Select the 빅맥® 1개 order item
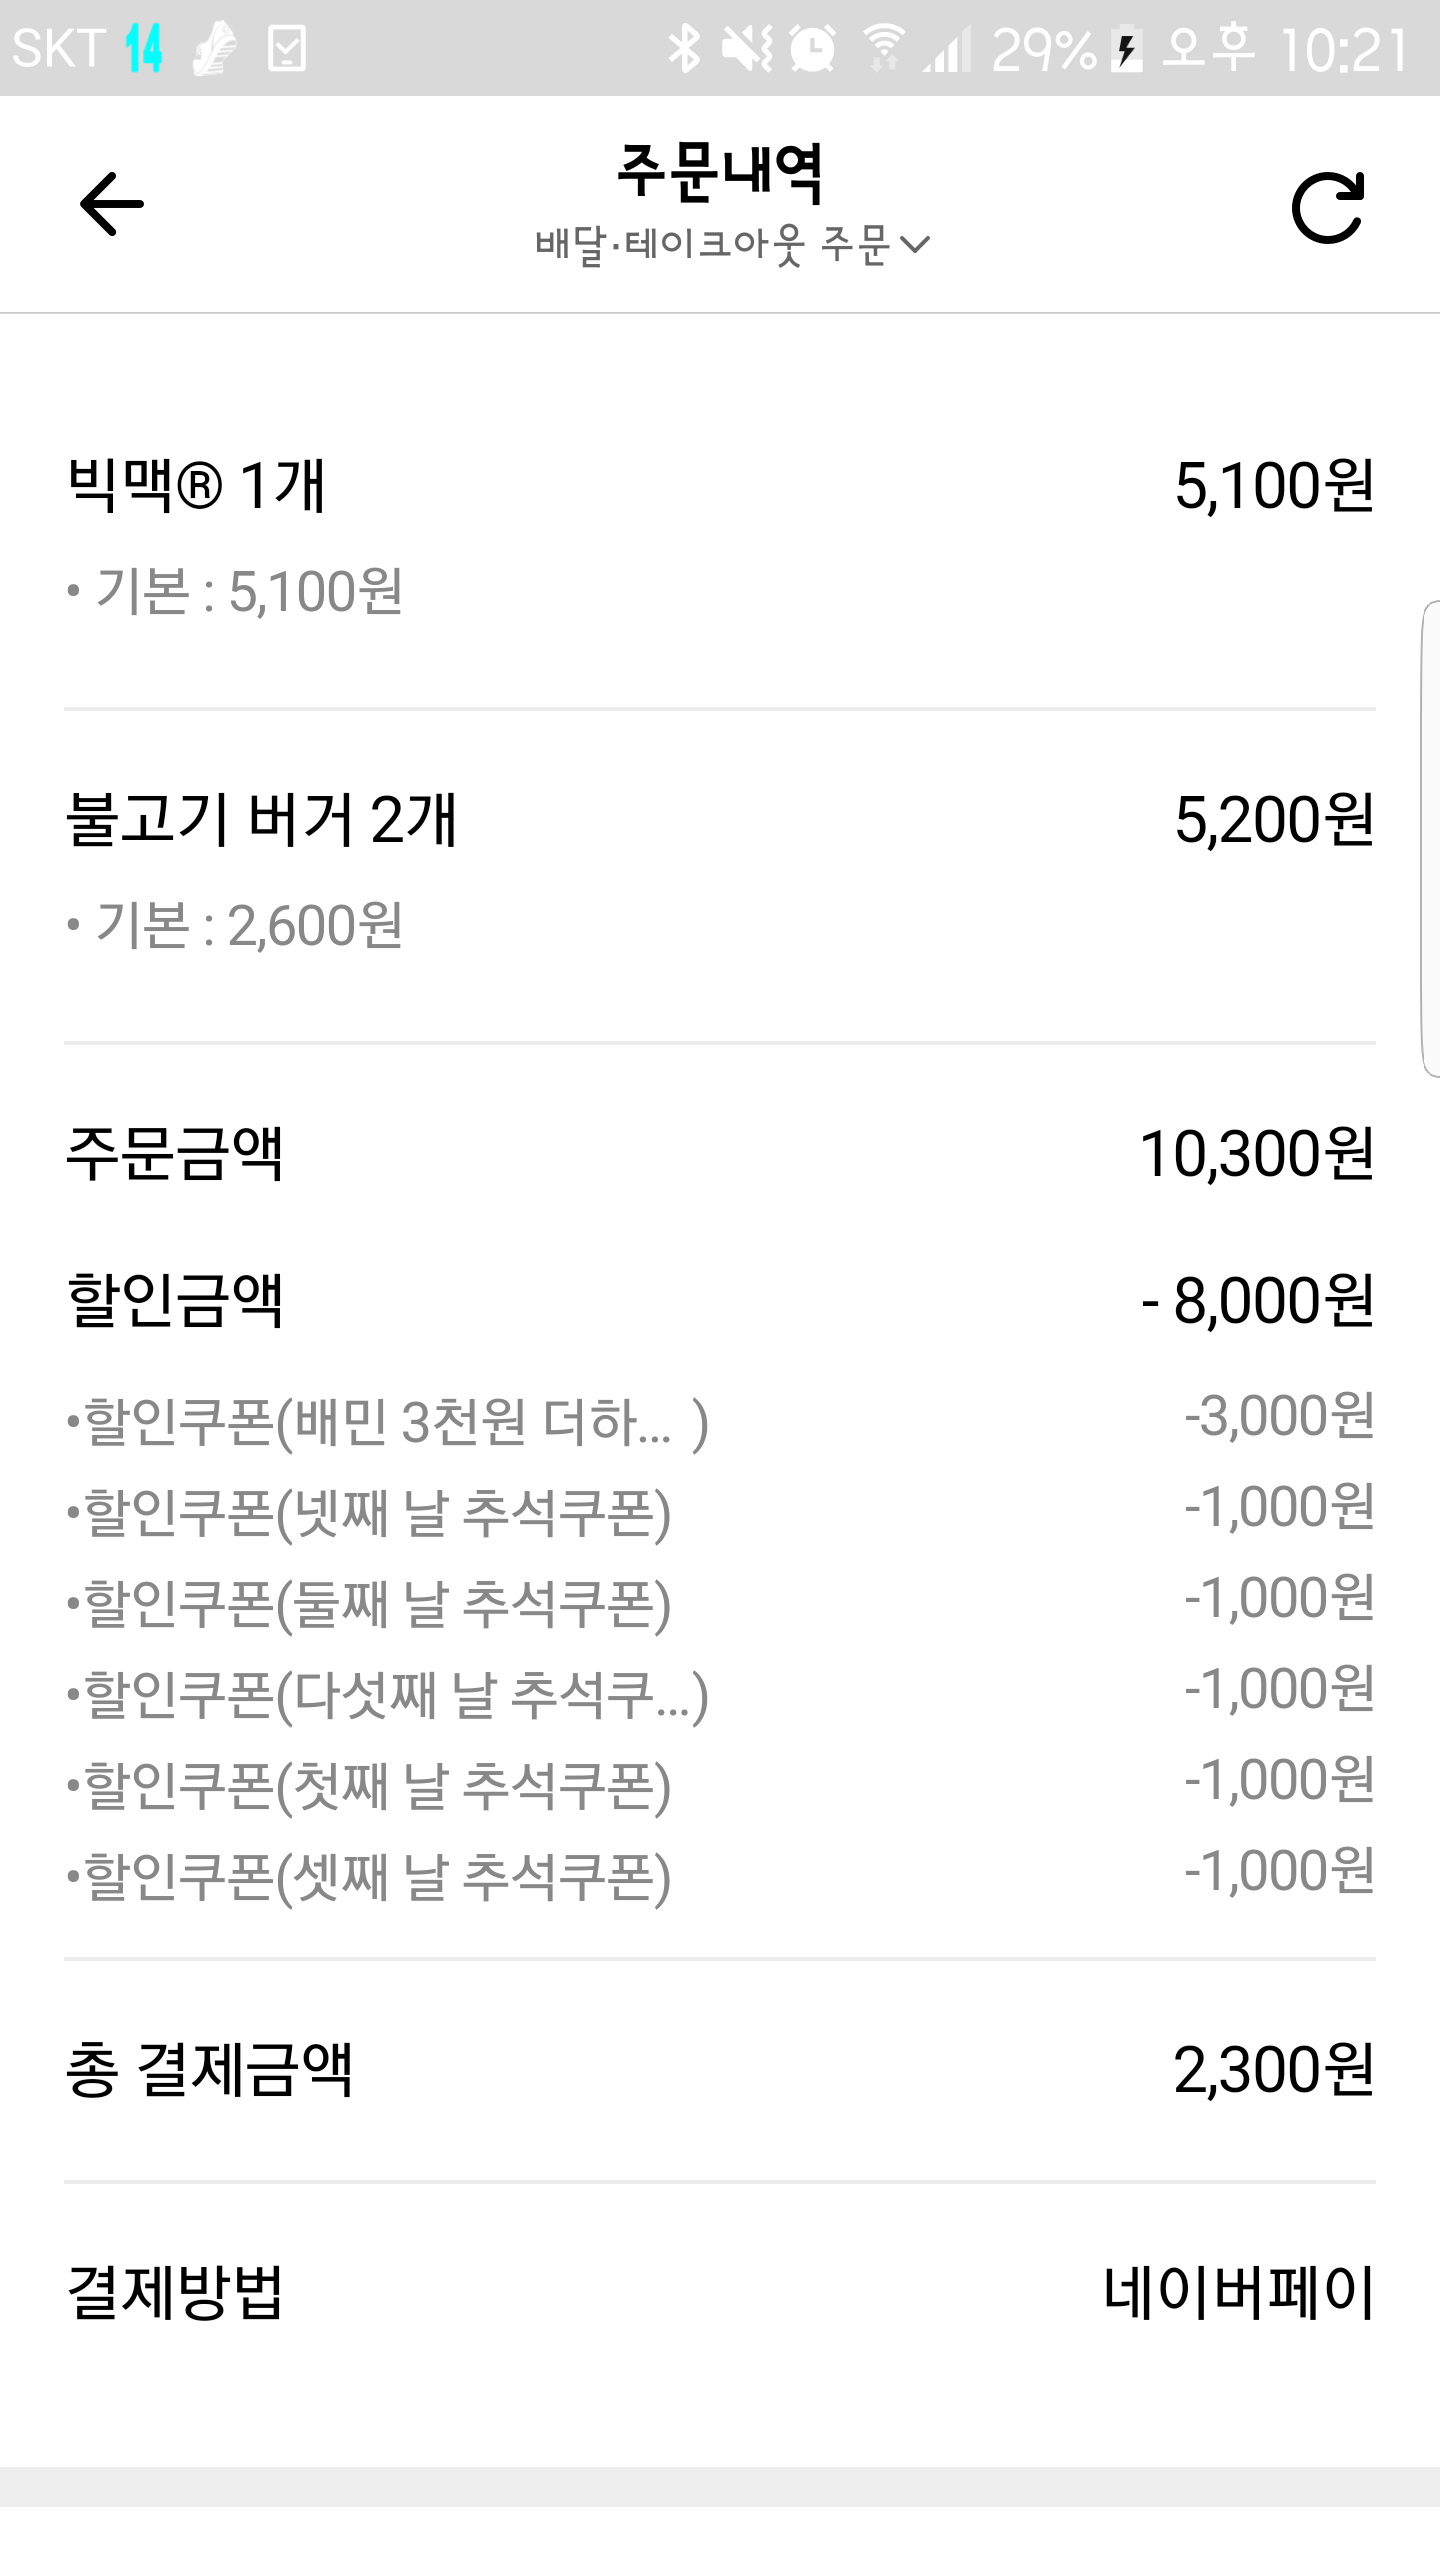Screen dimensions: 1440x2560 point(197,486)
